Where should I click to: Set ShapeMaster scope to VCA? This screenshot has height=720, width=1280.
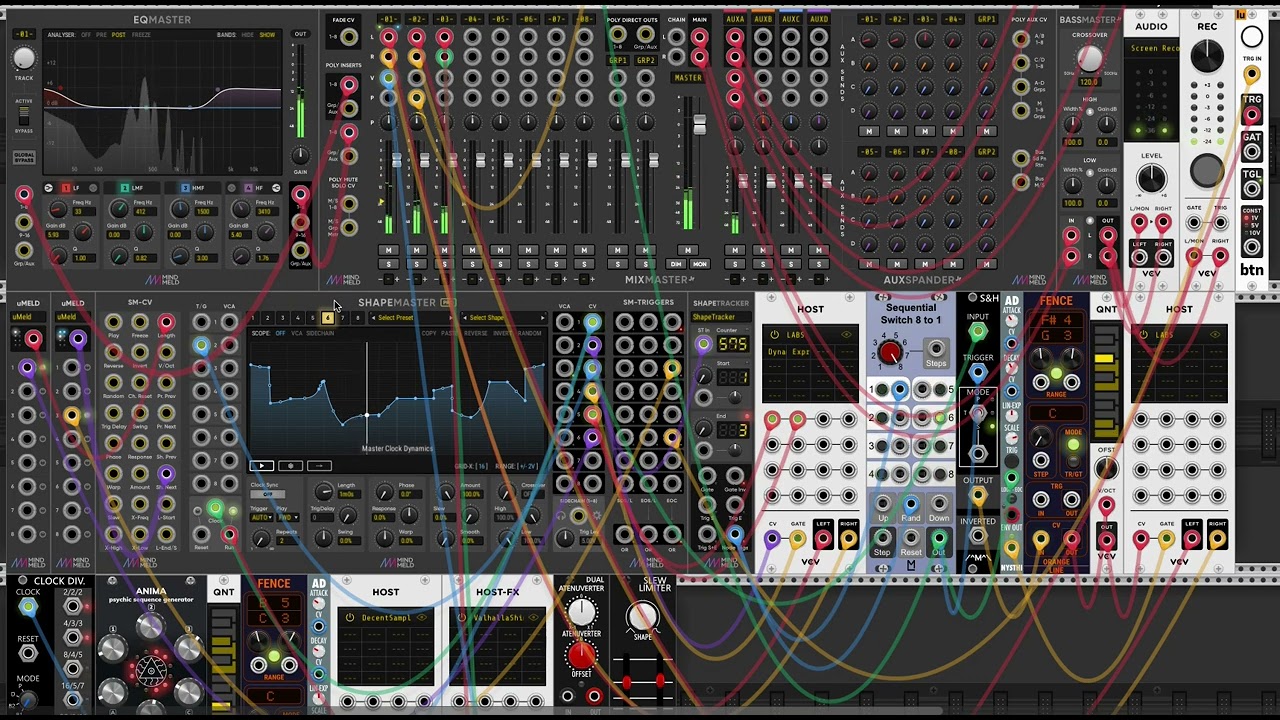(296, 333)
